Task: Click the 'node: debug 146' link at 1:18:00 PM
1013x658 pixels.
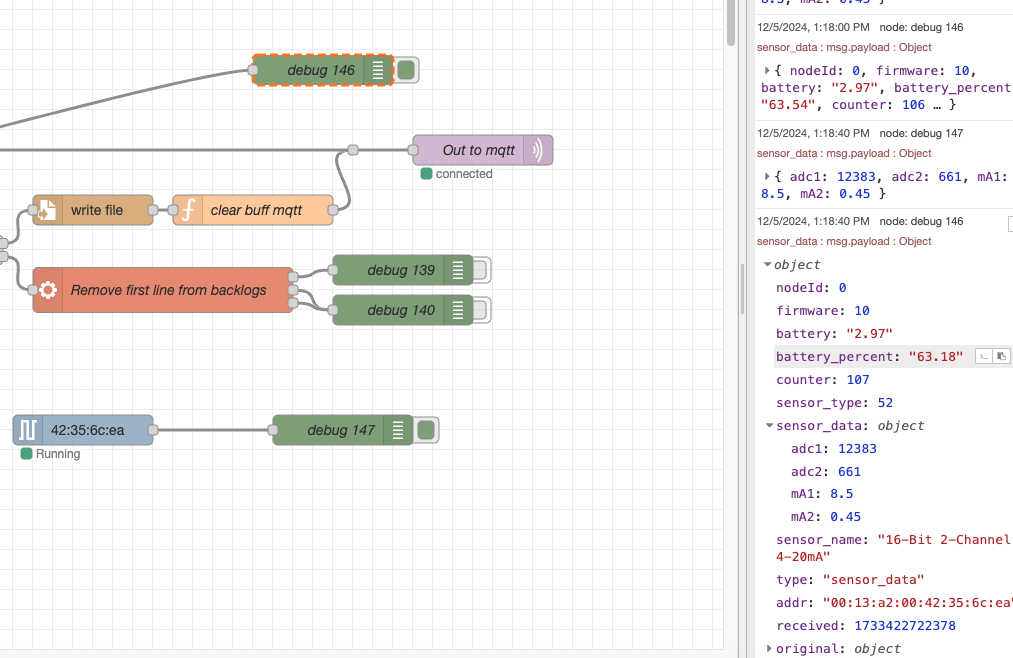Action: coord(921,28)
